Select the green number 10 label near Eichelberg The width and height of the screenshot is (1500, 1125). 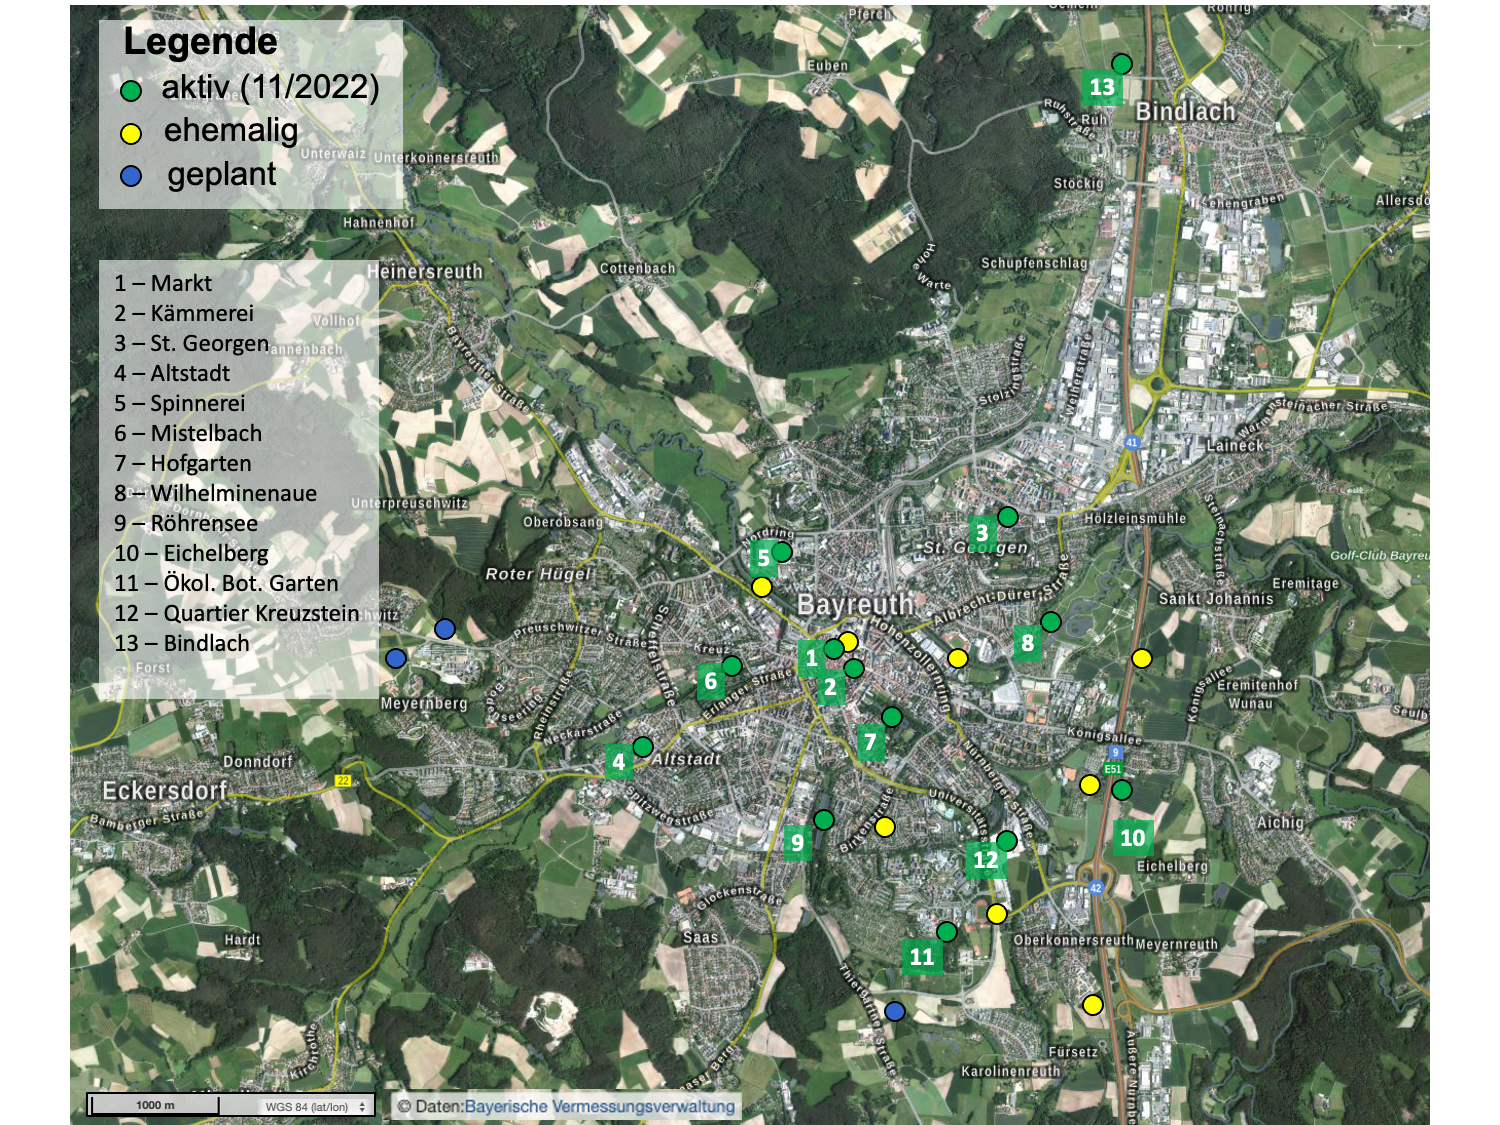1132,838
